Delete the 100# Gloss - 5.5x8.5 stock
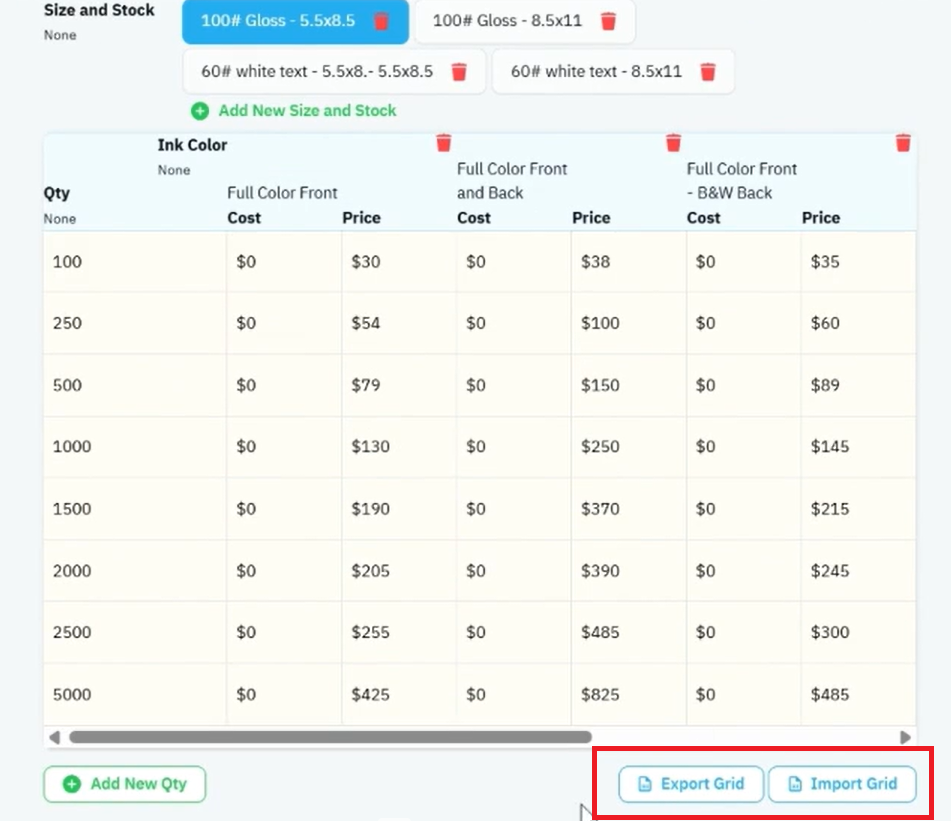951x821 pixels. (x=381, y=21)
